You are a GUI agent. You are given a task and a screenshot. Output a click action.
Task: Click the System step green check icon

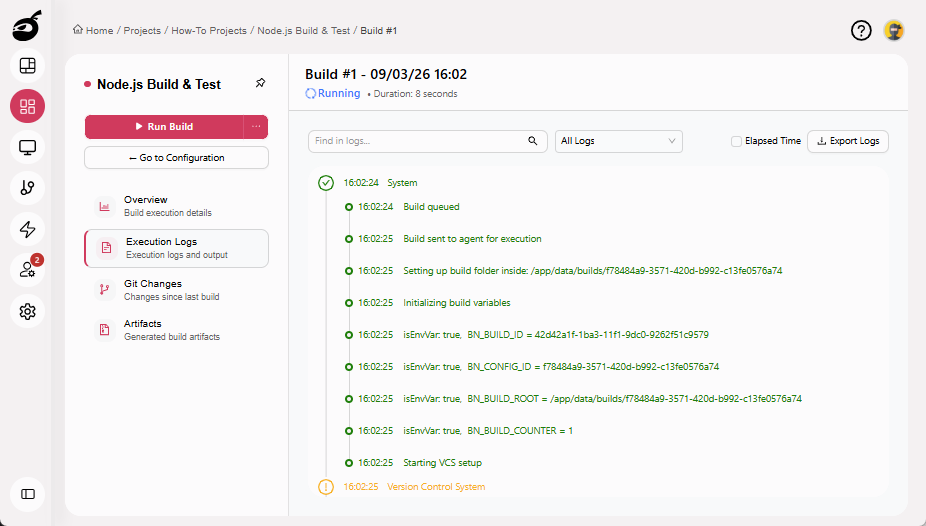pyautogui.click(x=326, y=183)
